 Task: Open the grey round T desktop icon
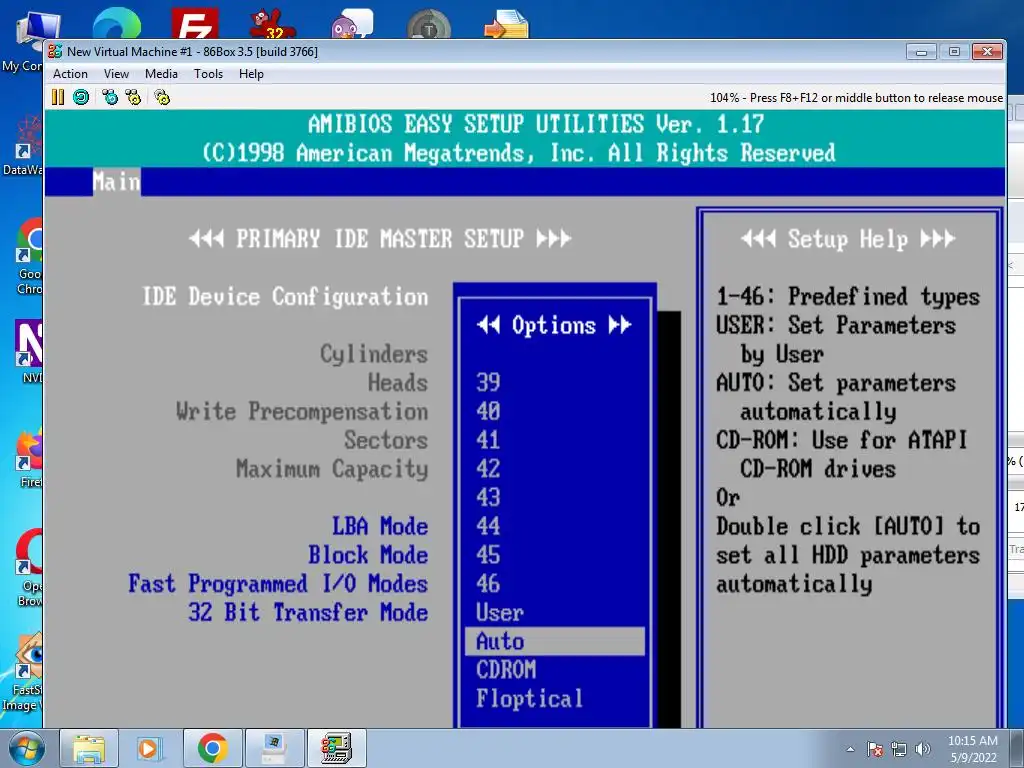[429, 25]
